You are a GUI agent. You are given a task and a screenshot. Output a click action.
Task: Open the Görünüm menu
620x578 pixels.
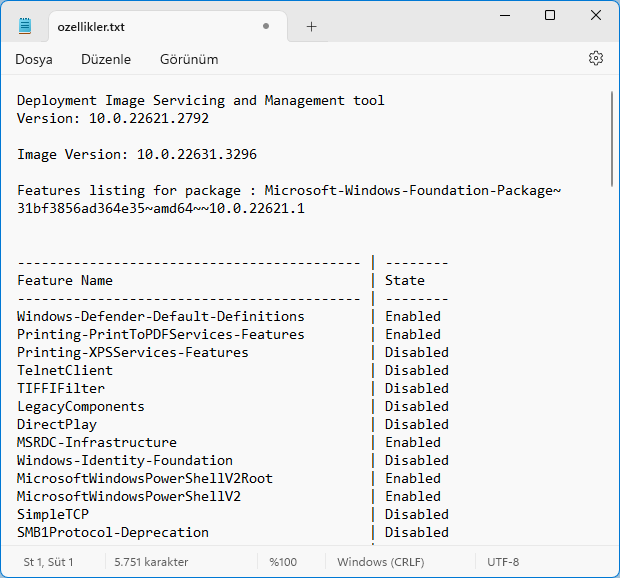(189, 59)
